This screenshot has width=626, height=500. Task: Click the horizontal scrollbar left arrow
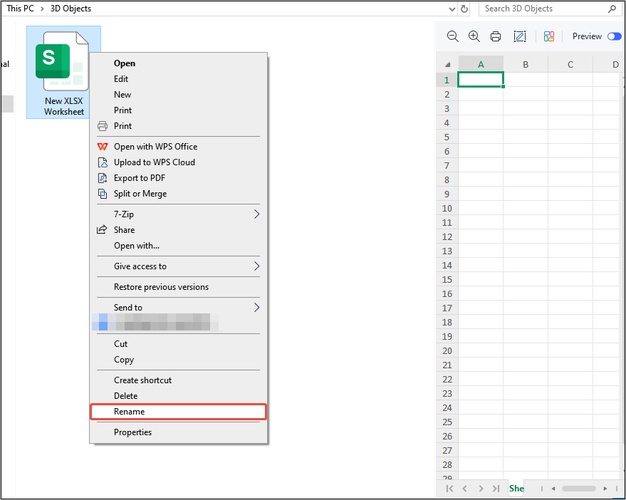553,488
